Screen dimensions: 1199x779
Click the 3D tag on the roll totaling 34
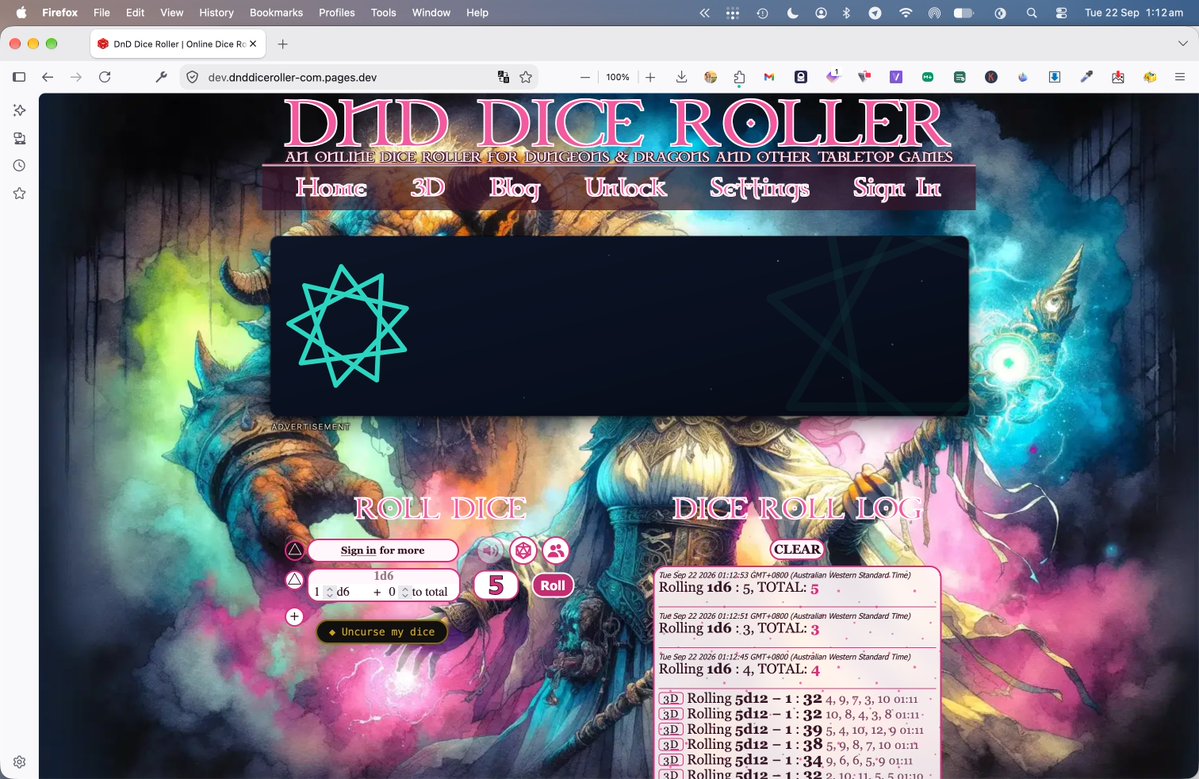pos(671,760)
